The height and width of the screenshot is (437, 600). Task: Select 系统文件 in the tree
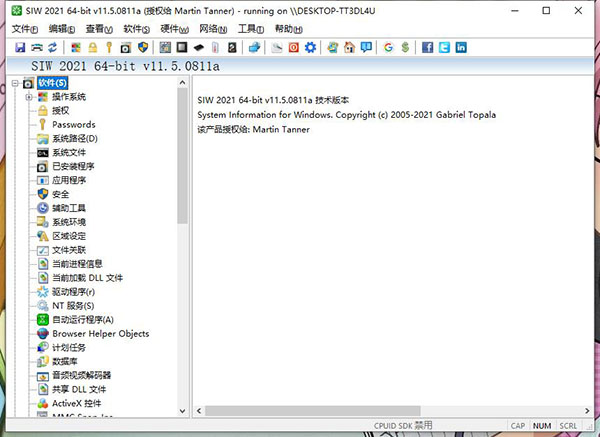coord(69,152)
